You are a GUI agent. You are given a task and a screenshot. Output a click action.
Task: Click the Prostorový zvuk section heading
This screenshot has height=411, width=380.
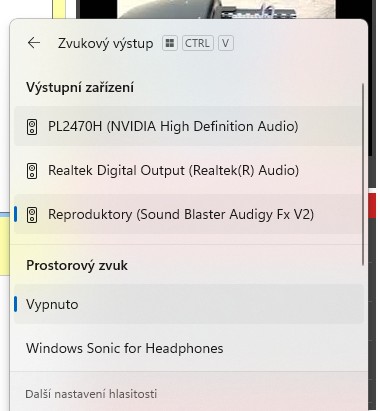[x=77, y=266]
